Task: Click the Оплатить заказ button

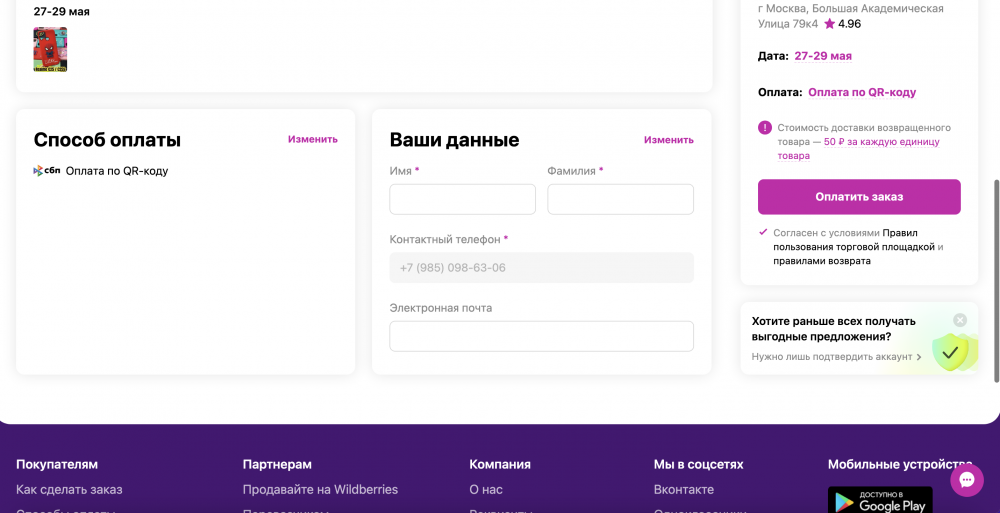Action: pos(859,197)
